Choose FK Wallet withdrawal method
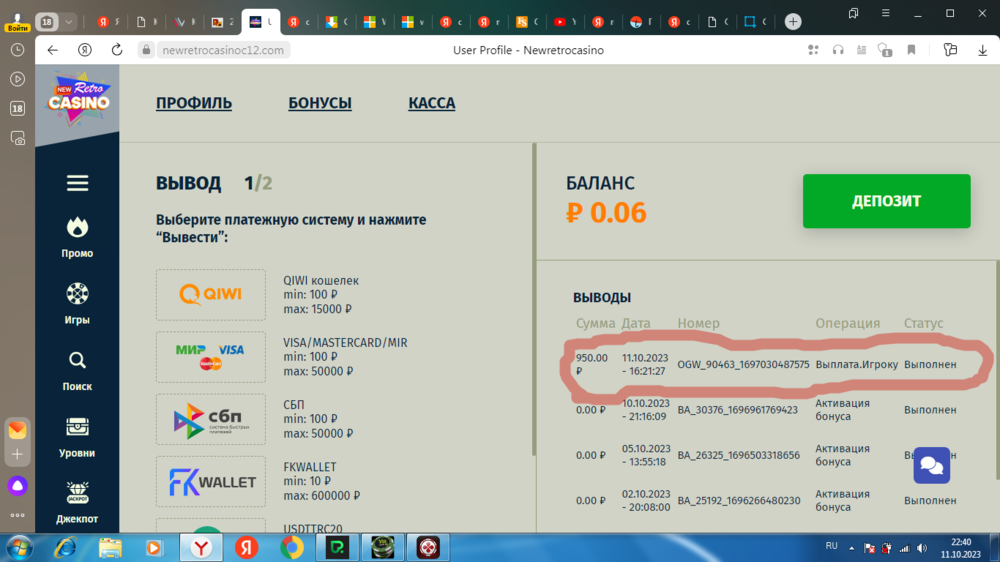The width and height of the screenshot is (1000, 562). point(211,482)
